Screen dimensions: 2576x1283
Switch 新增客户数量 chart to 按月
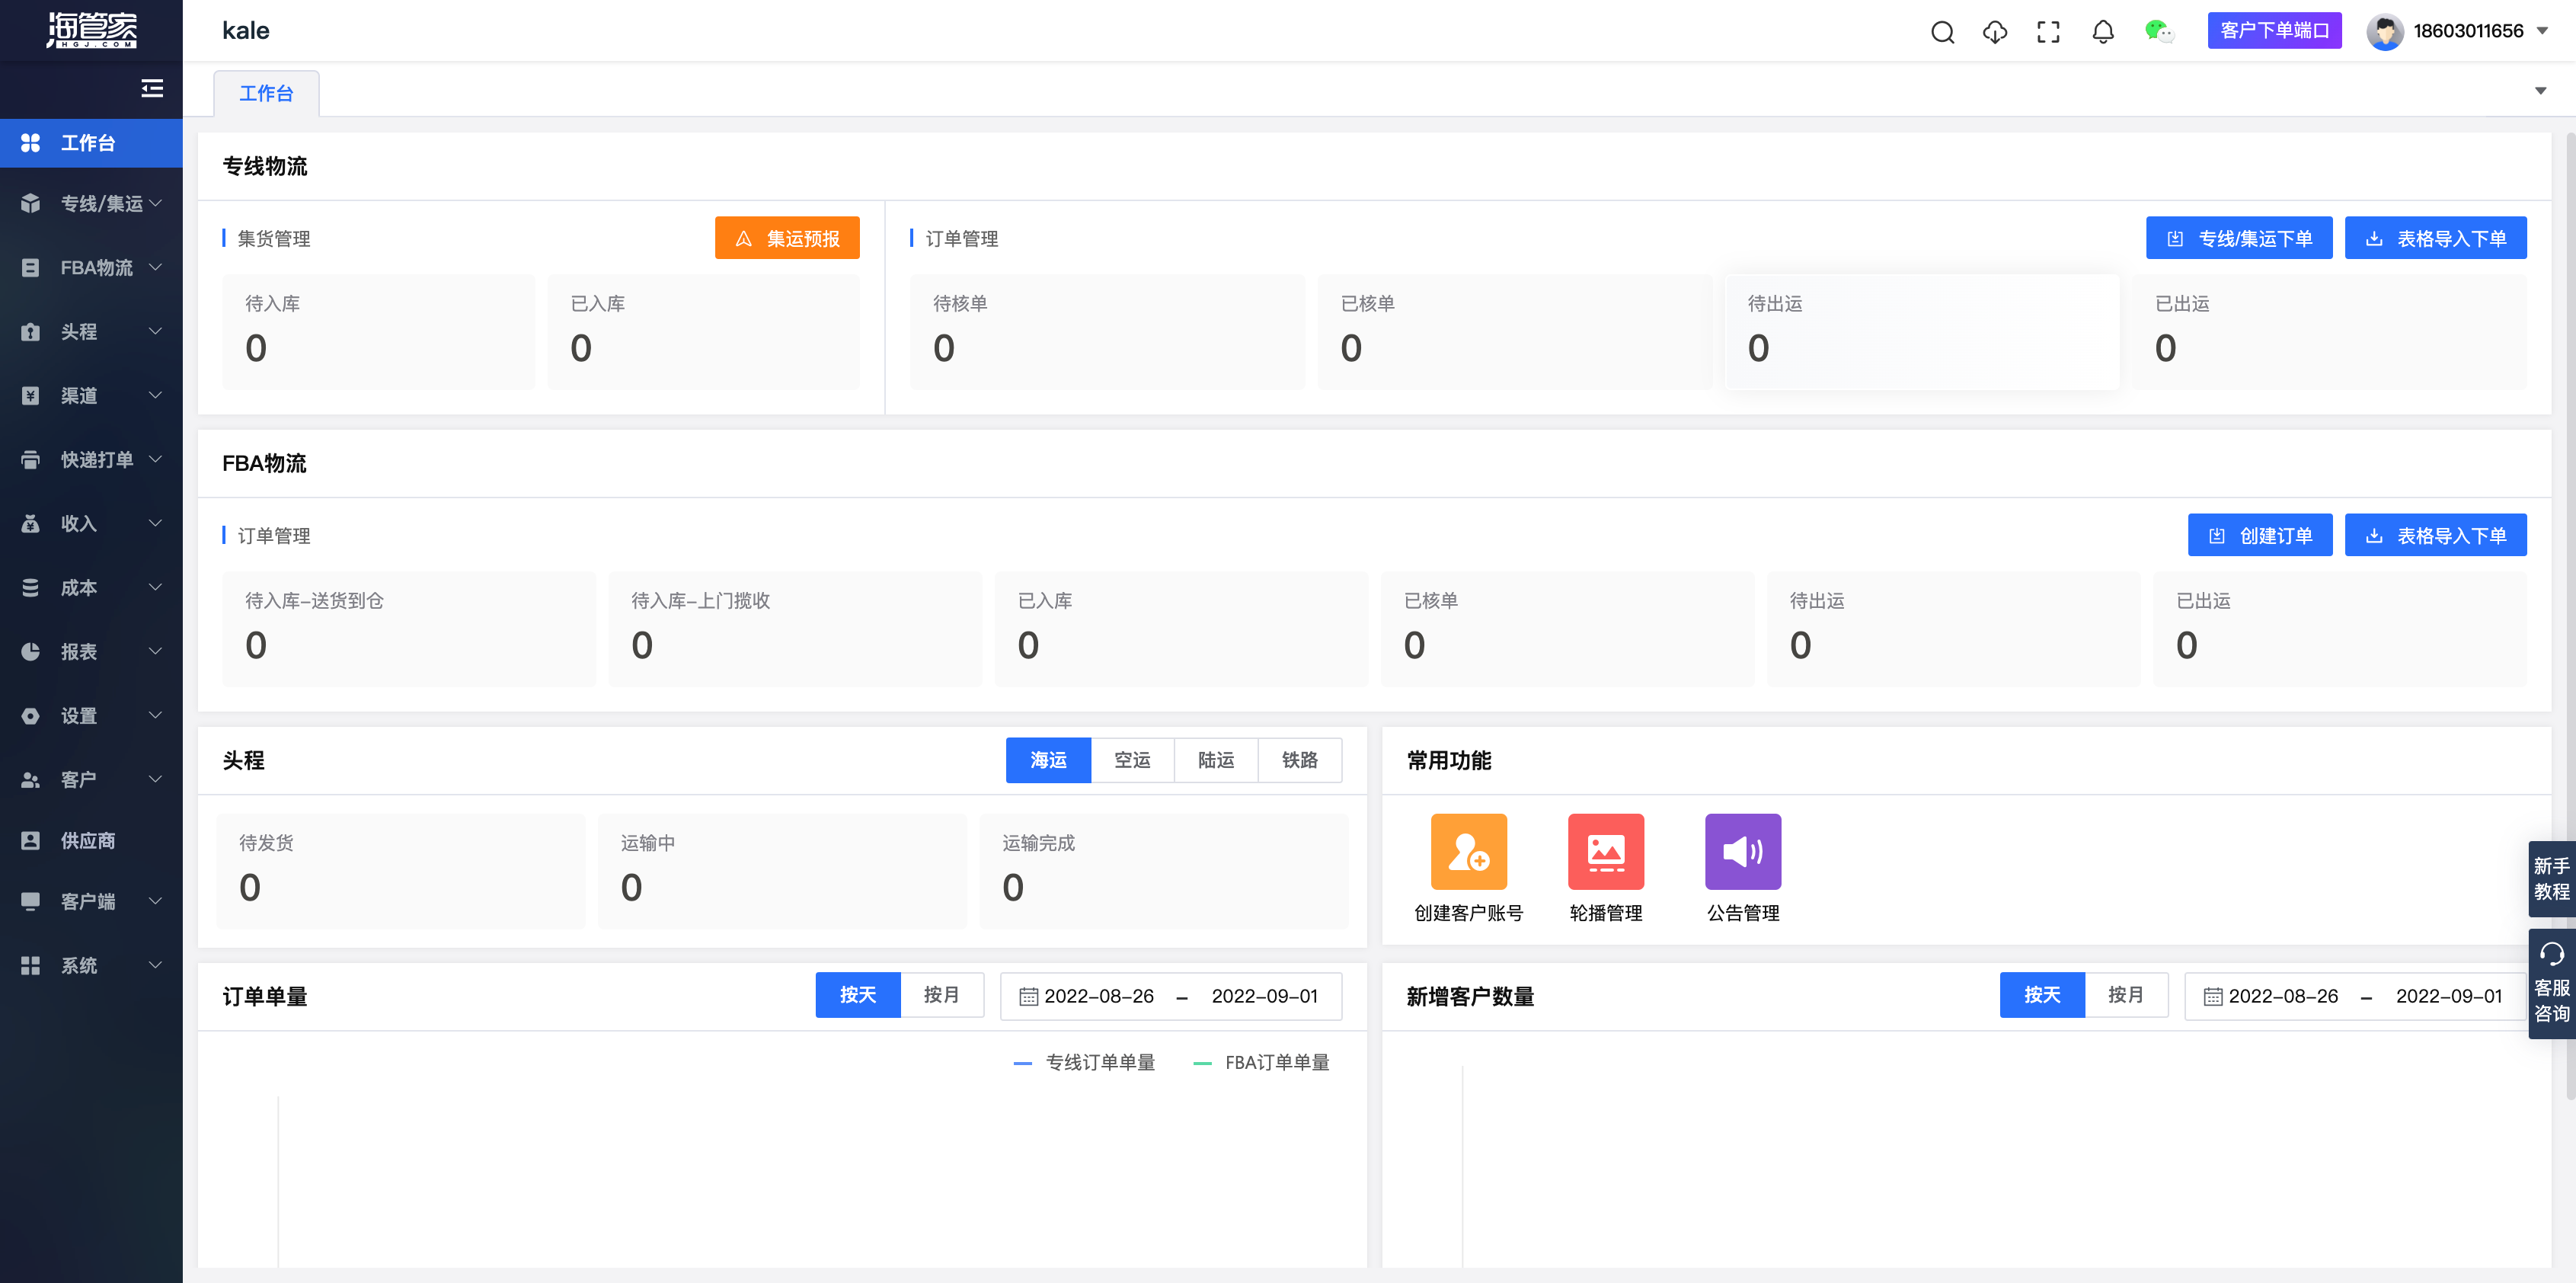point(2126,995)
